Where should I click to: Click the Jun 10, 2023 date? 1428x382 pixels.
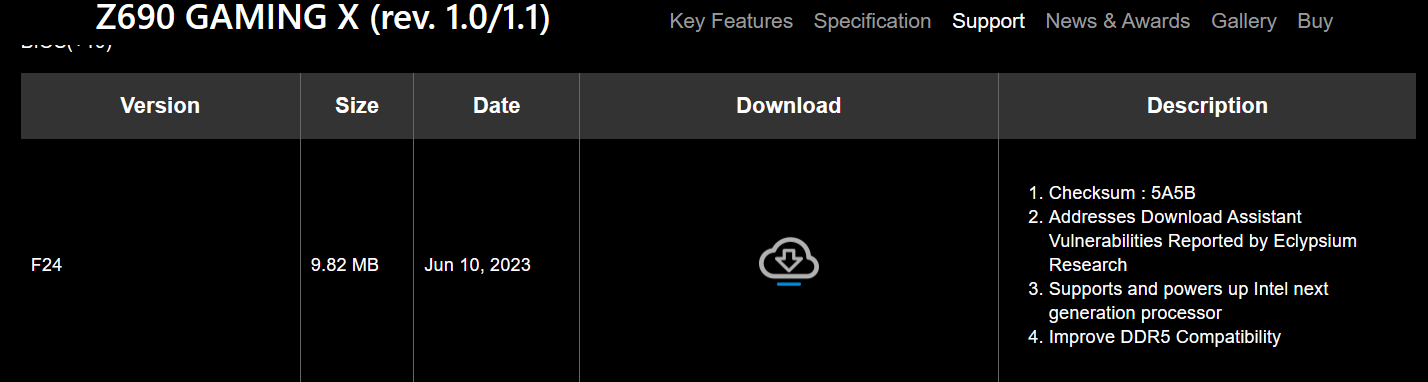[x=477, y=265]
